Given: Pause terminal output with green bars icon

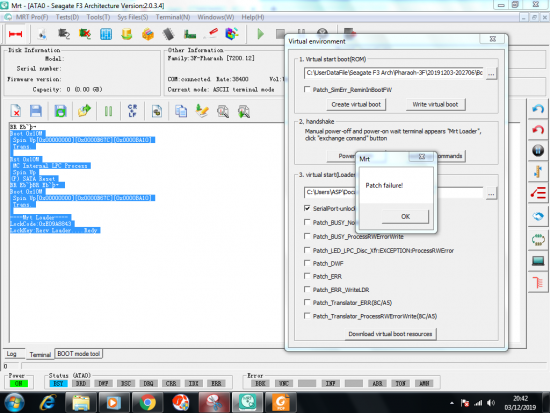Looking at the screenshot, I should (108, 111).
